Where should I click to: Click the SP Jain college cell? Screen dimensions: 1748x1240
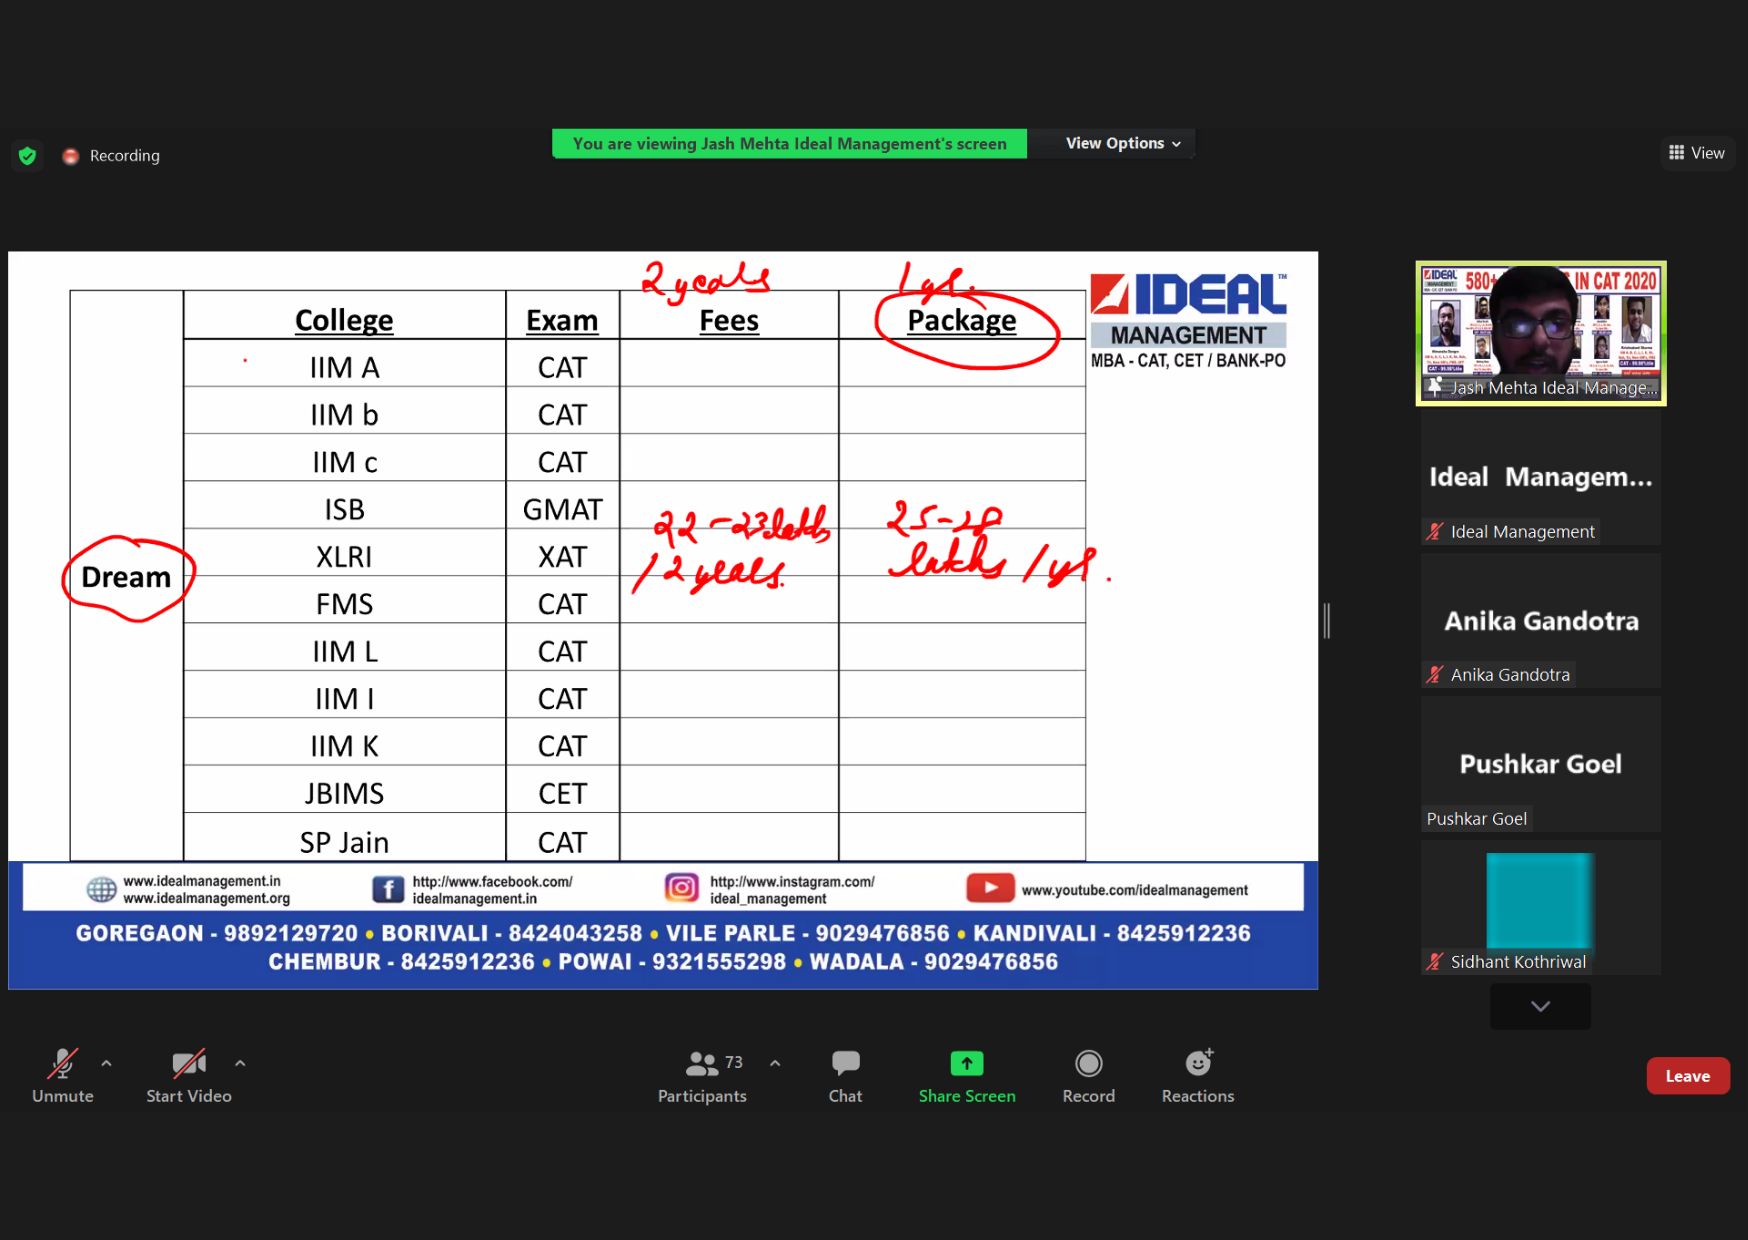click(344, 842)
